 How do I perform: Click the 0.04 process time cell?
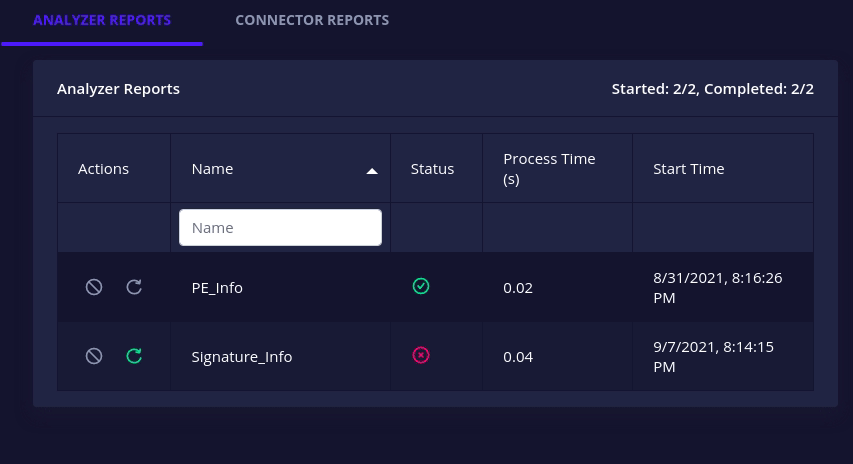pyautogui.click(x=518, y=357)
